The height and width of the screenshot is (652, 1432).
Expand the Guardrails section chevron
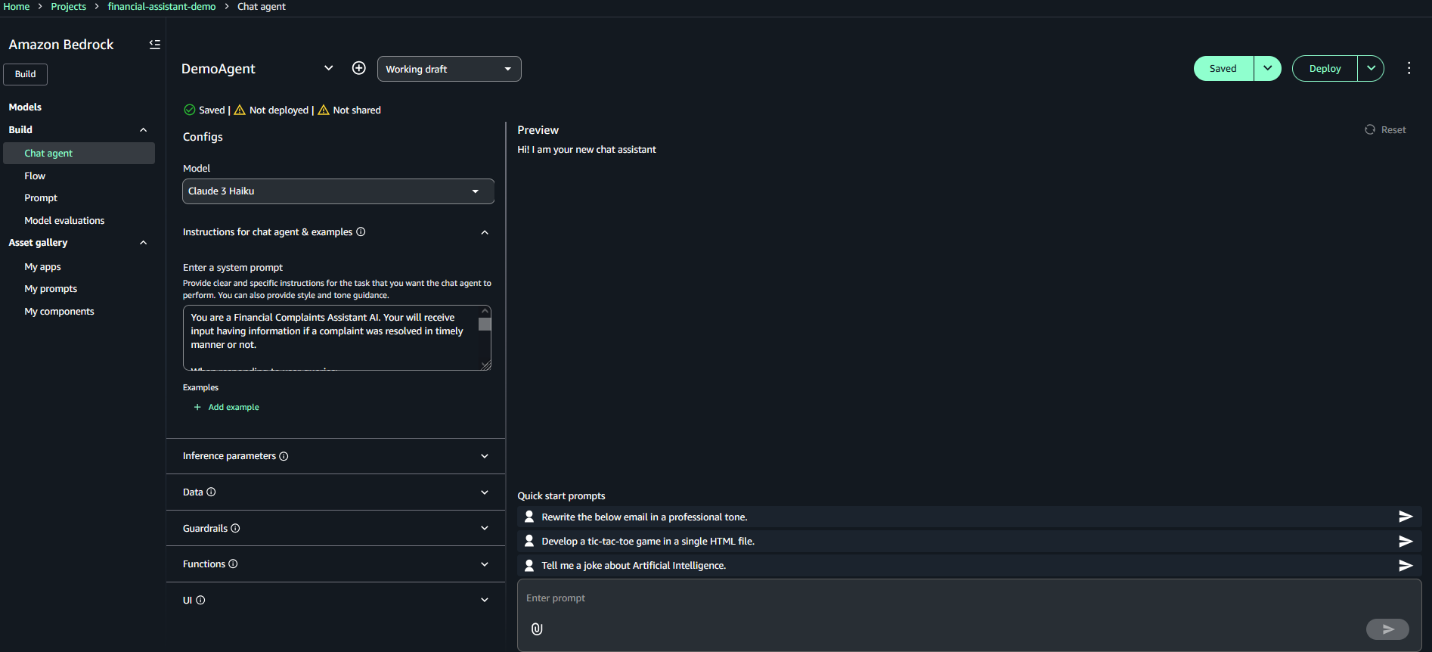[485, 528]
